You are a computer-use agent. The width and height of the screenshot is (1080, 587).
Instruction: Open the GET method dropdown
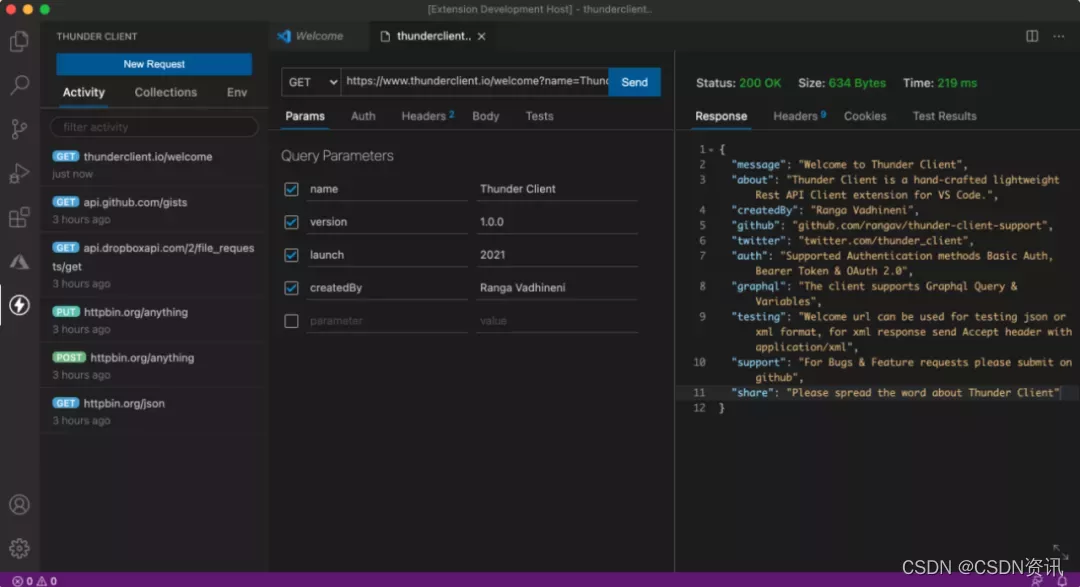[311, 82]
